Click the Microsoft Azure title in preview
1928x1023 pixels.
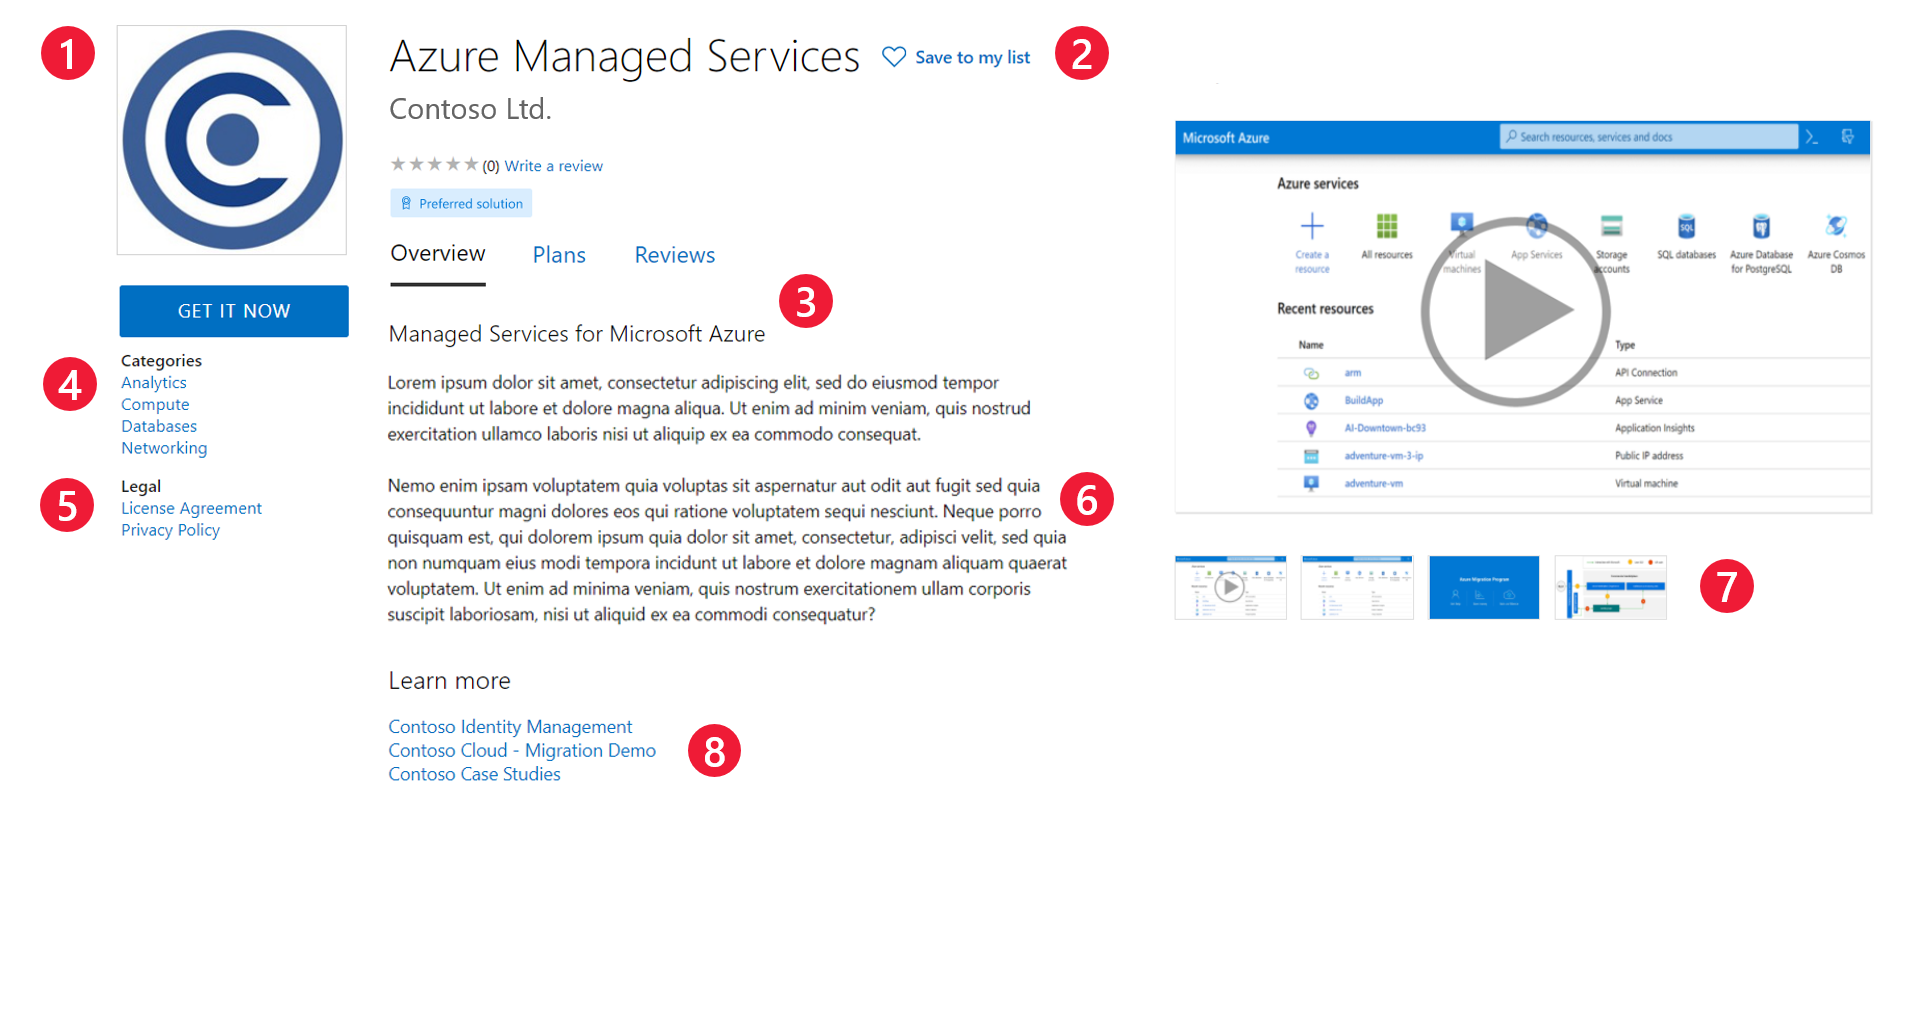tap(1226, 138)
